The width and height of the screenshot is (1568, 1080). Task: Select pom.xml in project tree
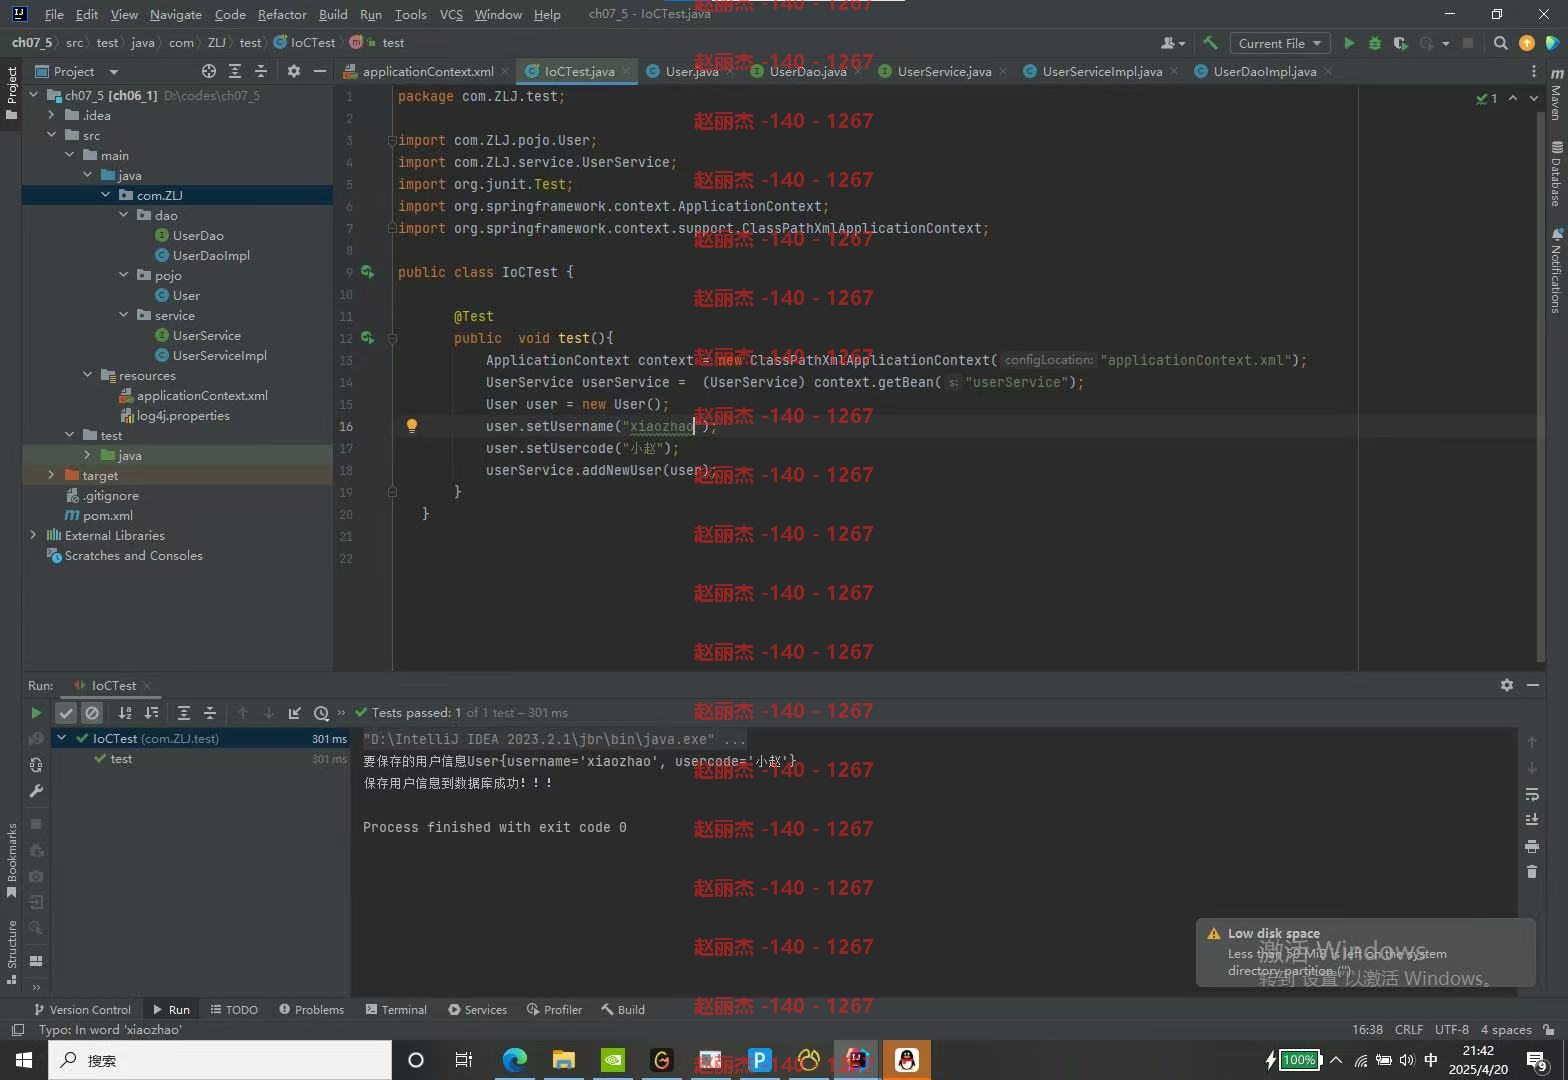pos(107,515)
